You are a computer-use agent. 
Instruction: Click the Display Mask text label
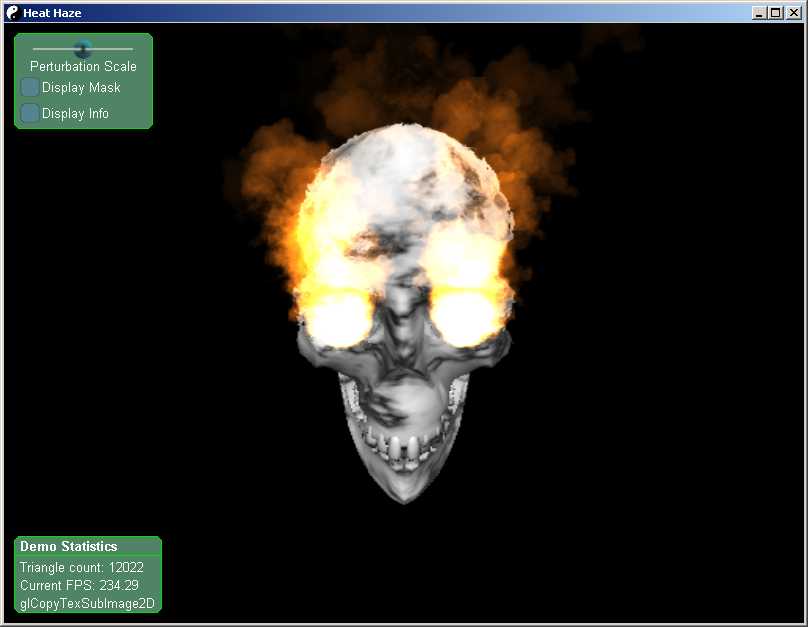pos(81,88)
